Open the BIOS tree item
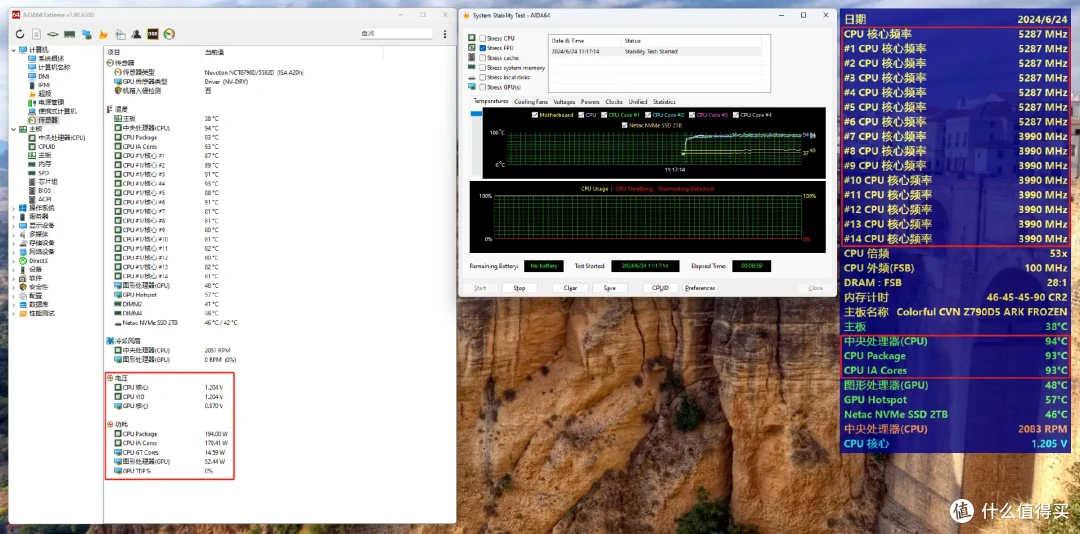Viewport: 1080px width, 534px height. click(40, 190)
